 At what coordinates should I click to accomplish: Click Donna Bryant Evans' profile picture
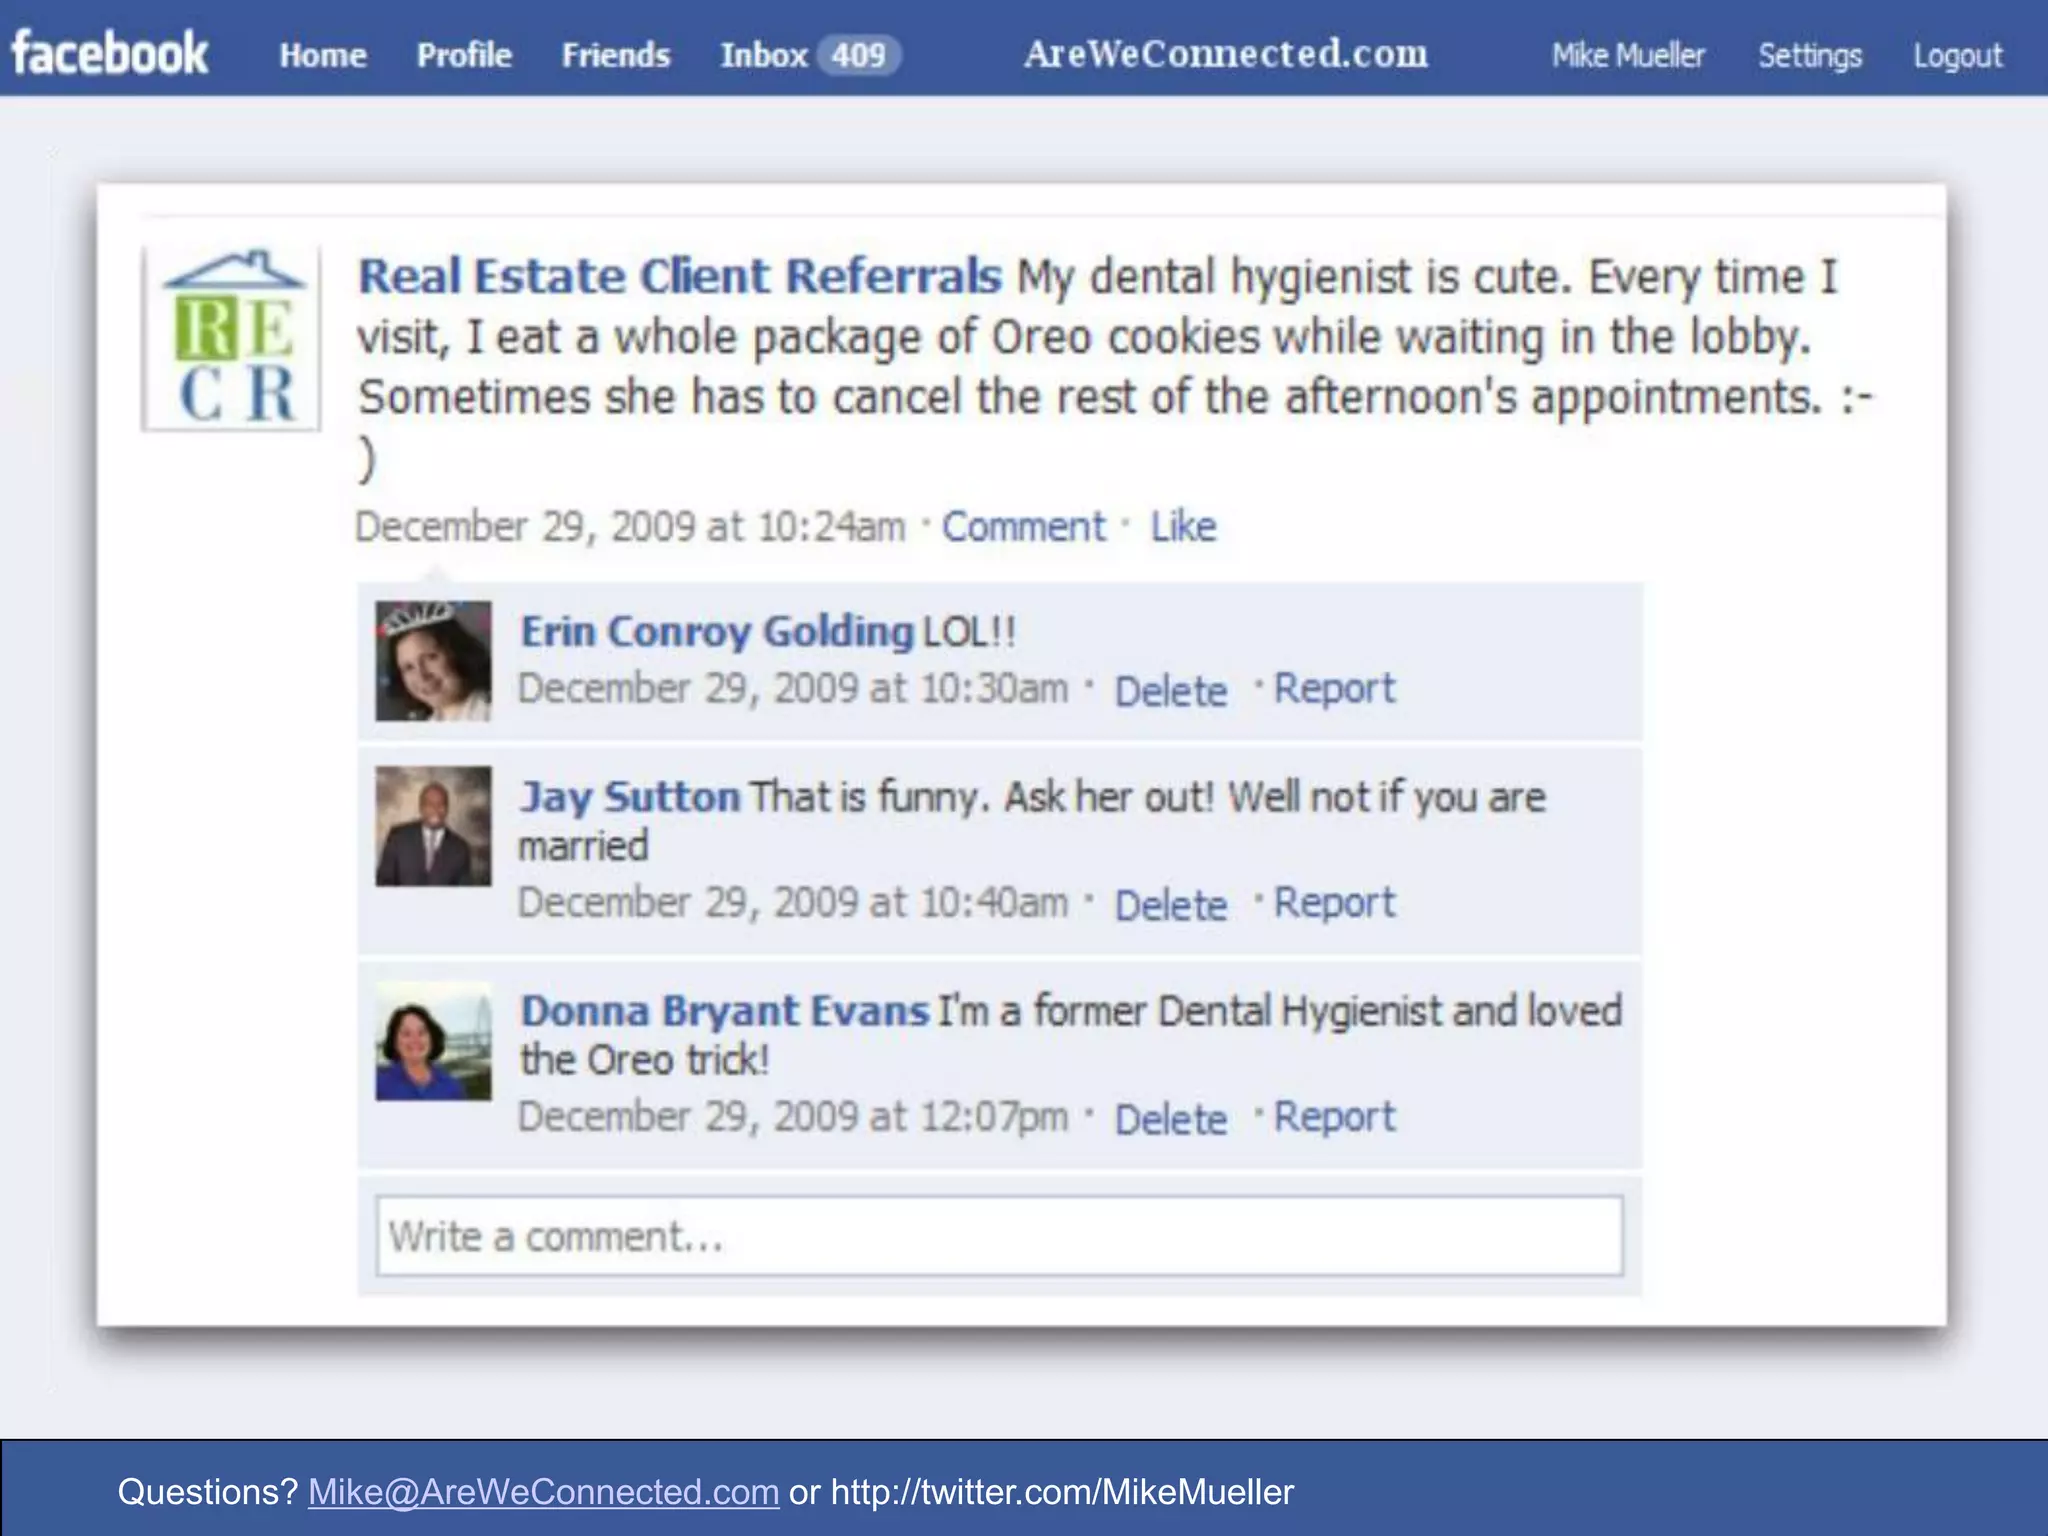(x=433, y=1041)
